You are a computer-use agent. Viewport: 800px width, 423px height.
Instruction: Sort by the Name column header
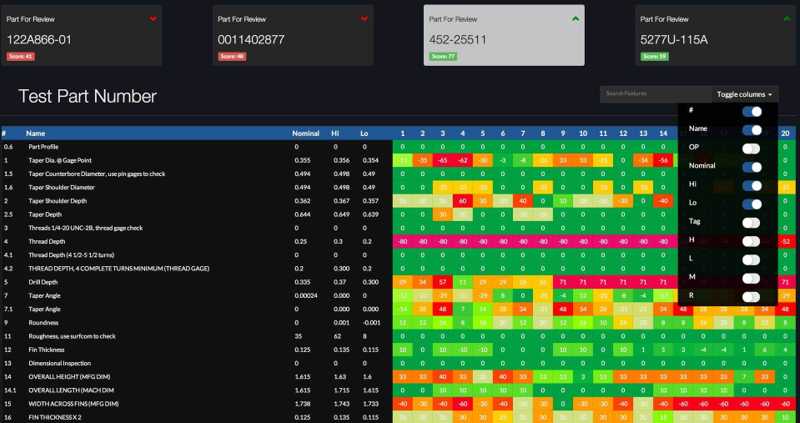pyautogui.click(x=36, y=134)
